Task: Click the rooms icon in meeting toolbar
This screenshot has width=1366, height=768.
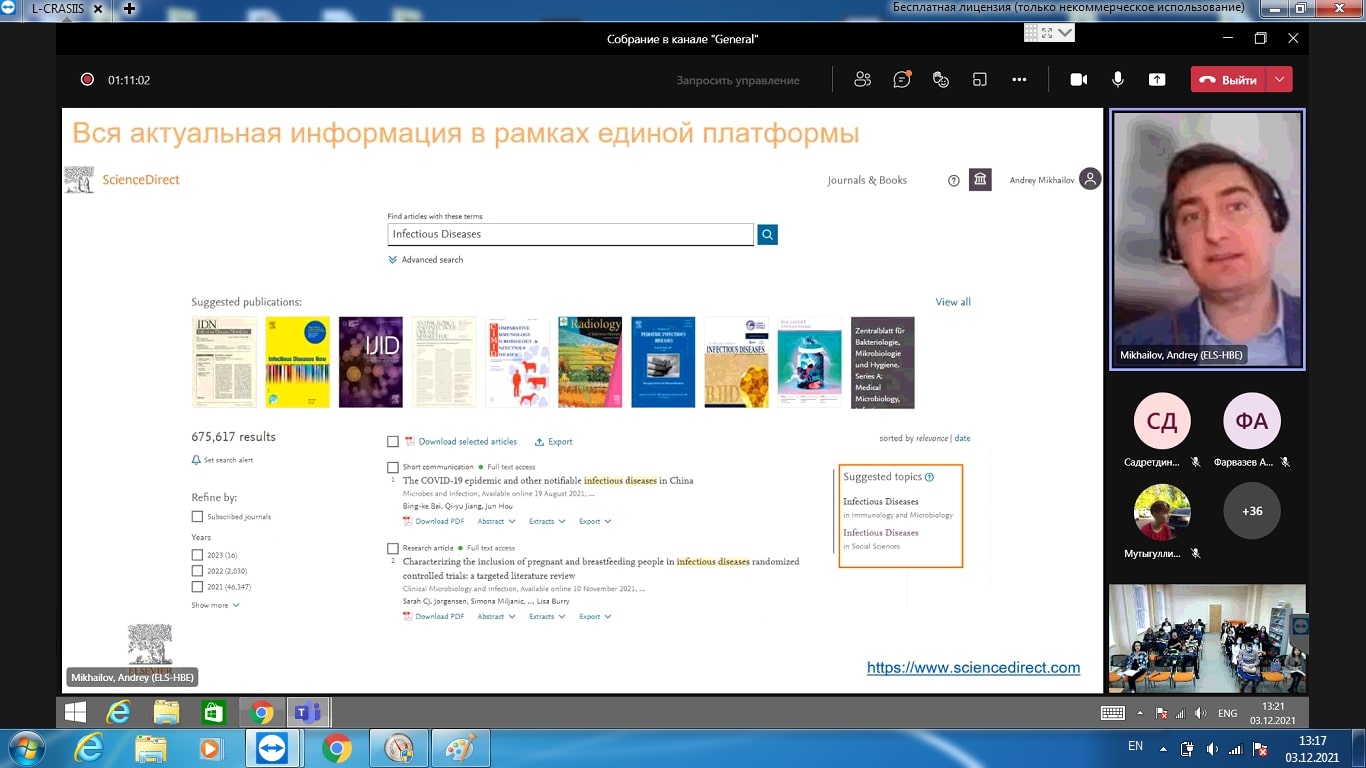Action: coord(980,80)
